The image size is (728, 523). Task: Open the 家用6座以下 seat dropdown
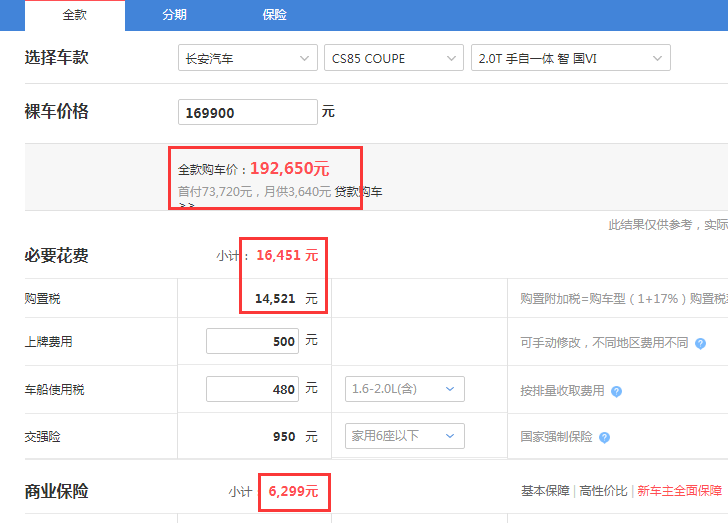pos(405,436)
